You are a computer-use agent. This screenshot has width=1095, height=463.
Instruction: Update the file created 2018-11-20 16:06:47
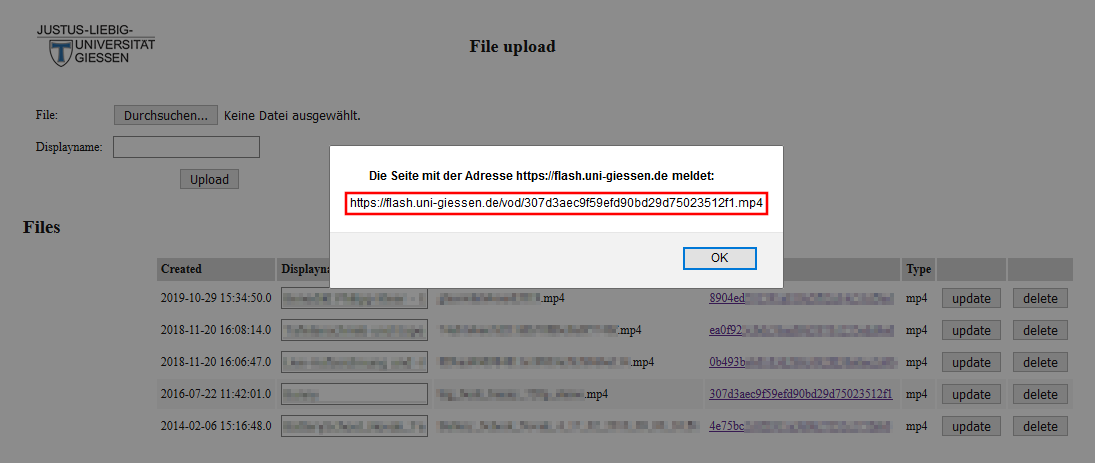click(x=971, y=362)
